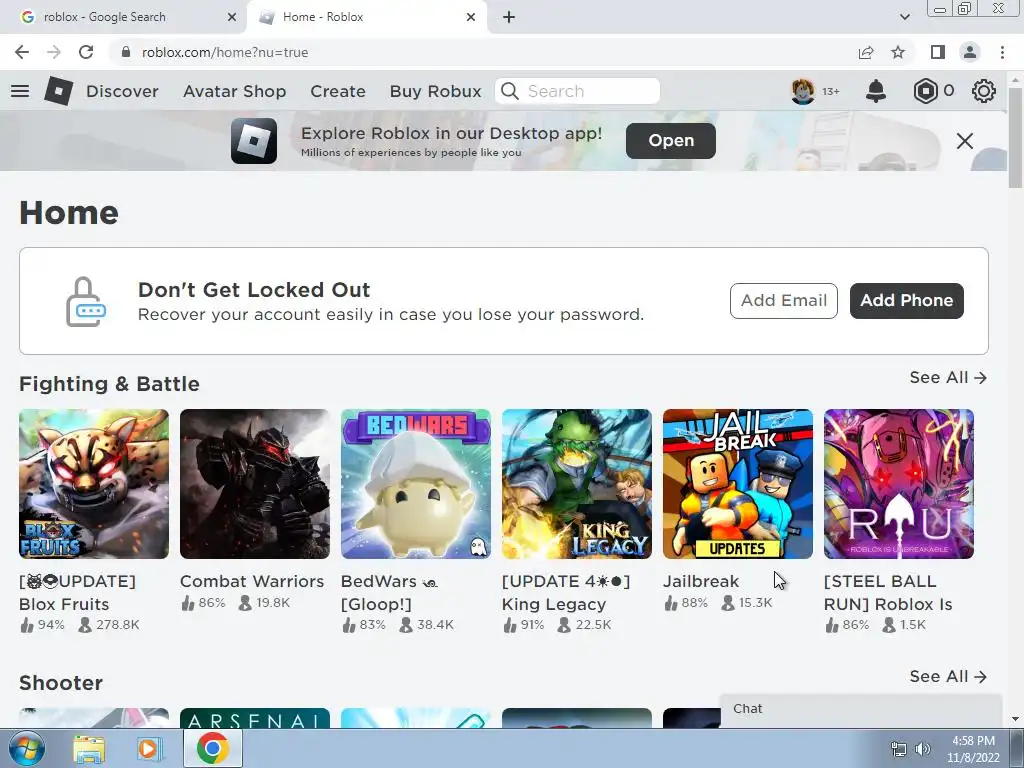Open the Arsenal shooter game thumbnail

point(255,718)
